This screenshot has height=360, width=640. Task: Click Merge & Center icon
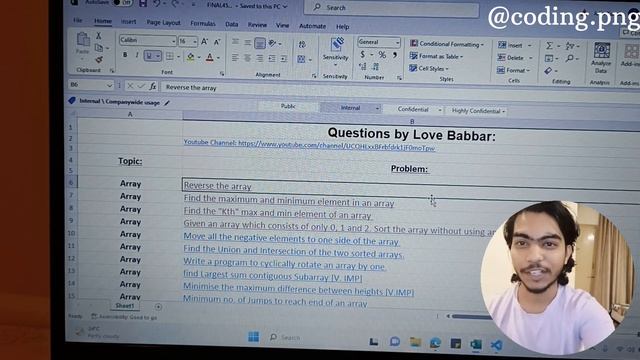tap(301, 60)
